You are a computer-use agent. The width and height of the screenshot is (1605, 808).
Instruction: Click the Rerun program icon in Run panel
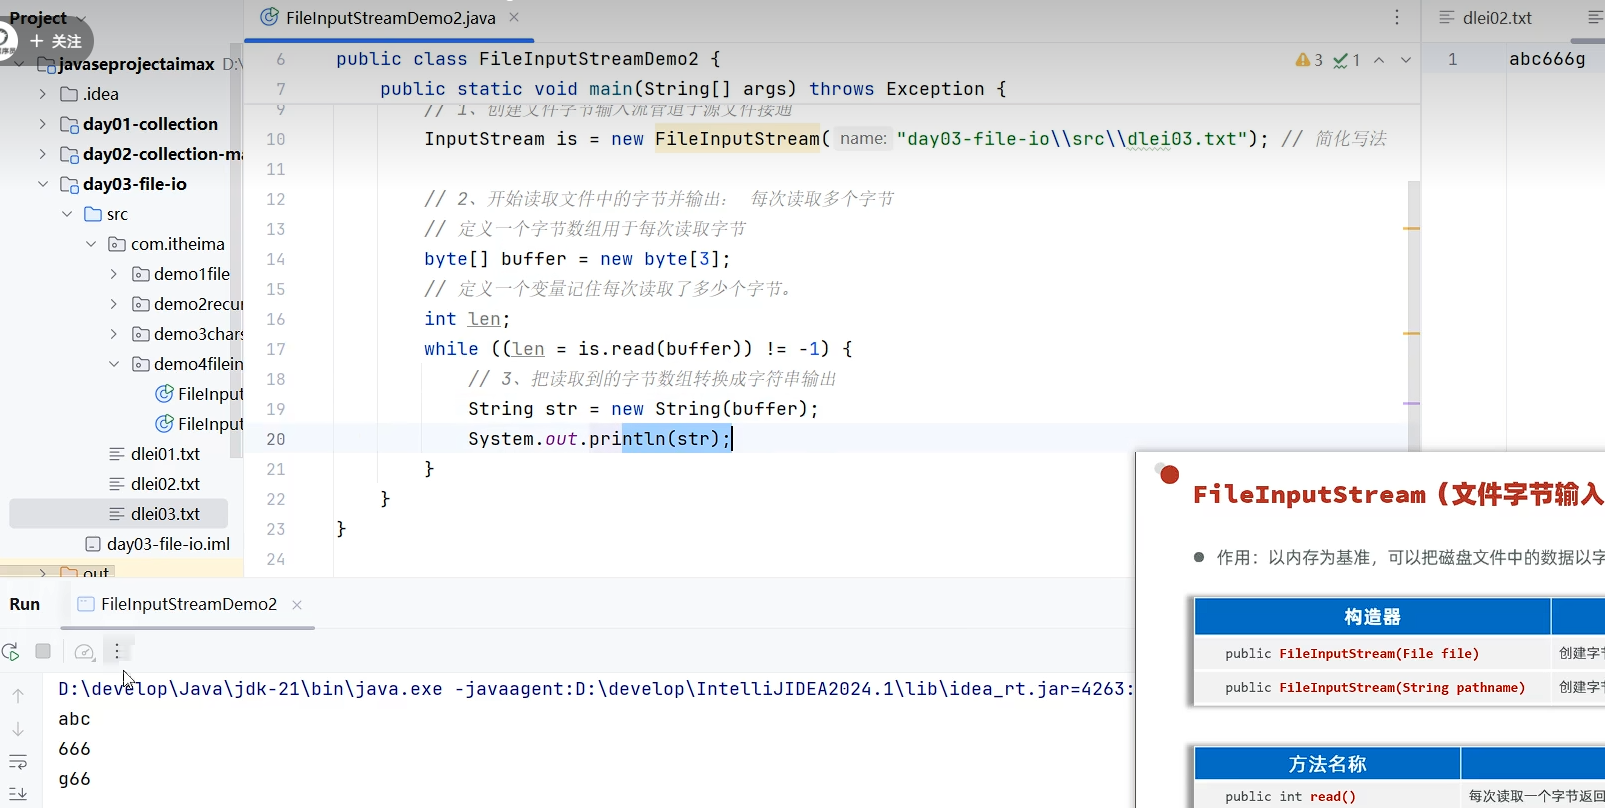click(11, 652)
